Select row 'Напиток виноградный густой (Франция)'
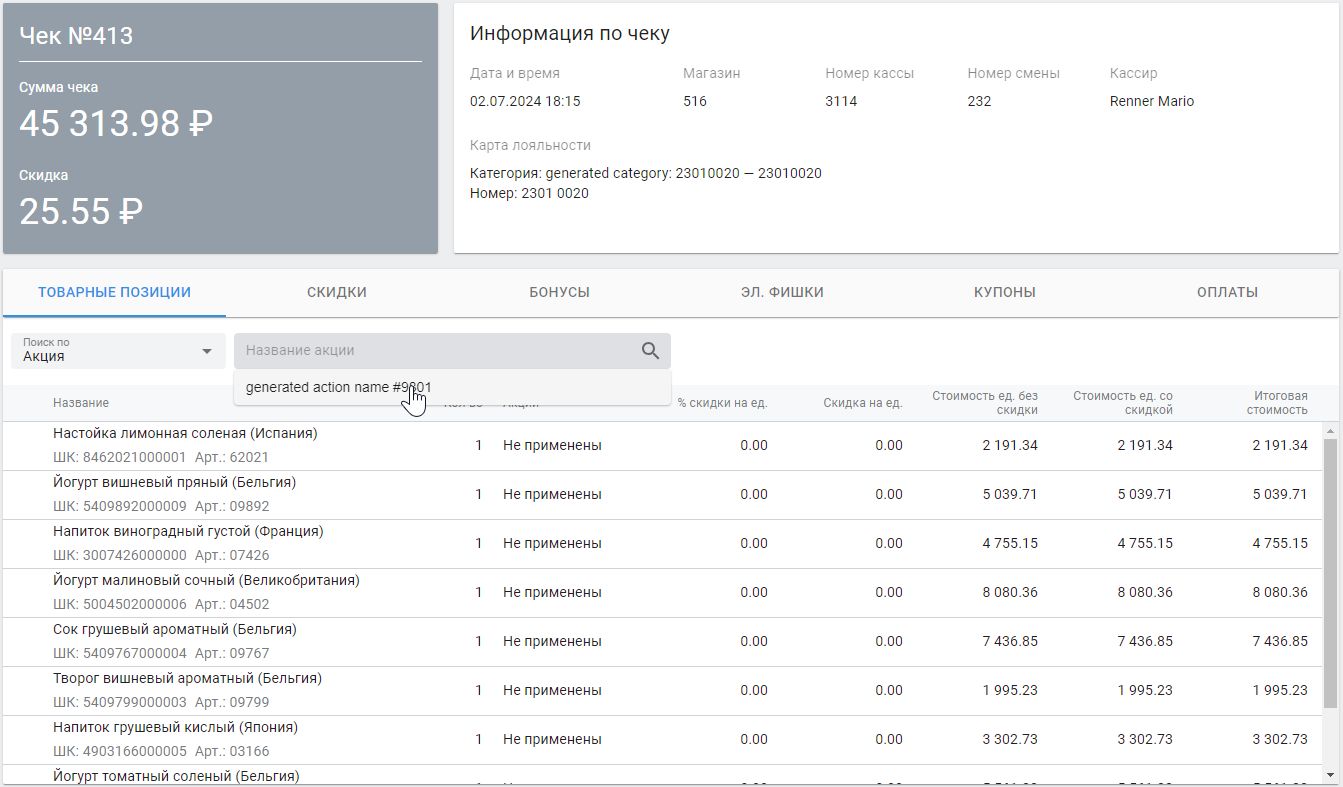 (x=662, y=544)
